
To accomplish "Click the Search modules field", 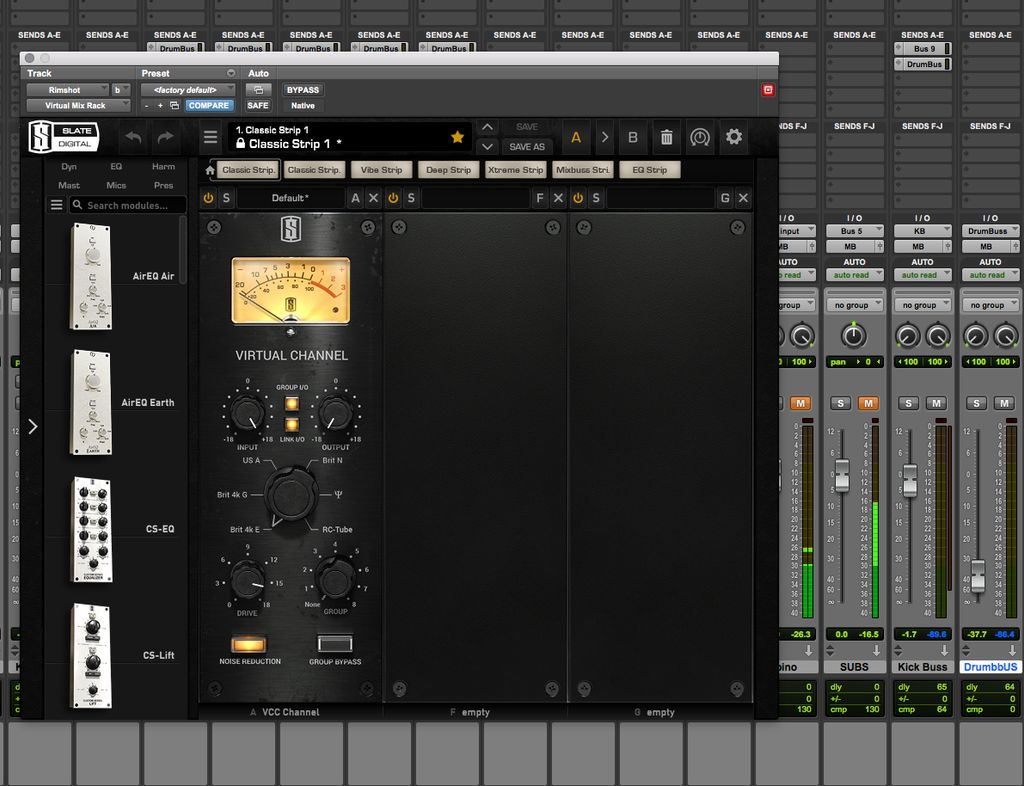I will coord(128,205).
